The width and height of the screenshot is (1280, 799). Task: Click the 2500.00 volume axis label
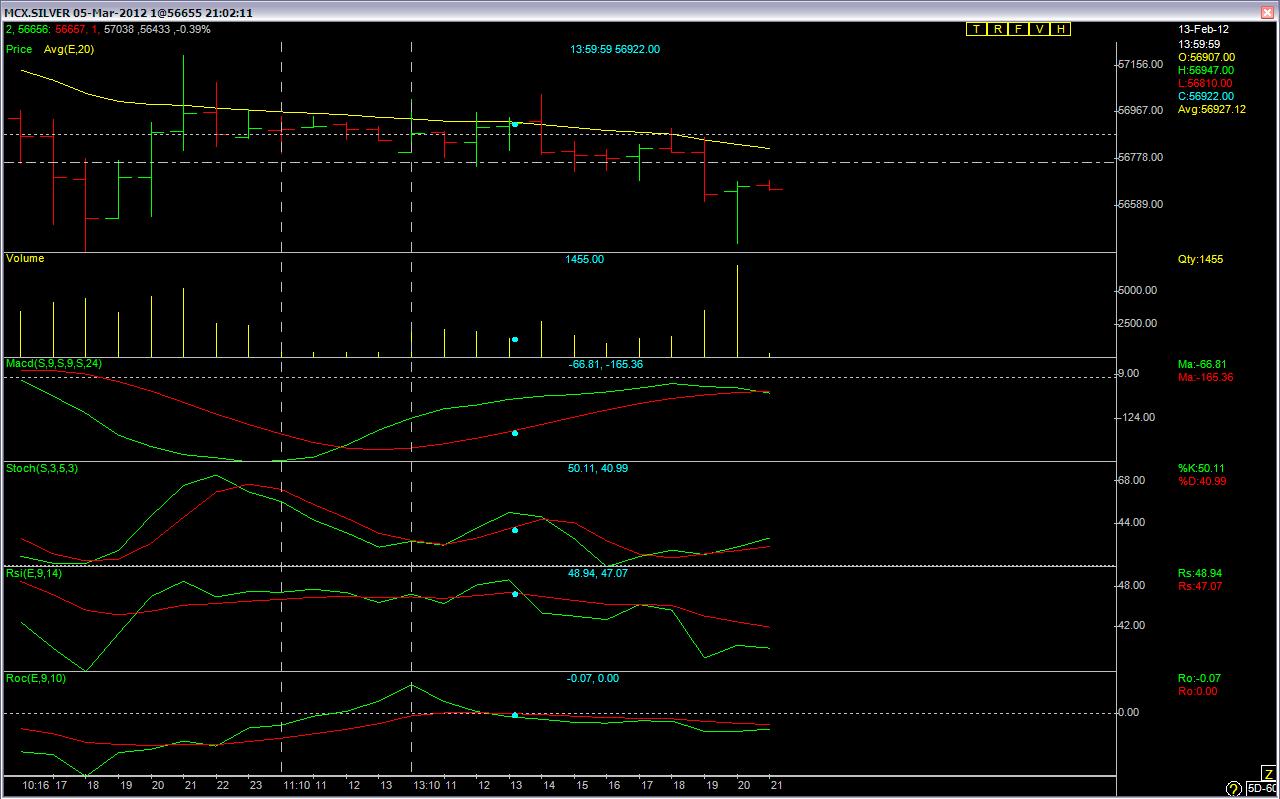pos(1137,324)
